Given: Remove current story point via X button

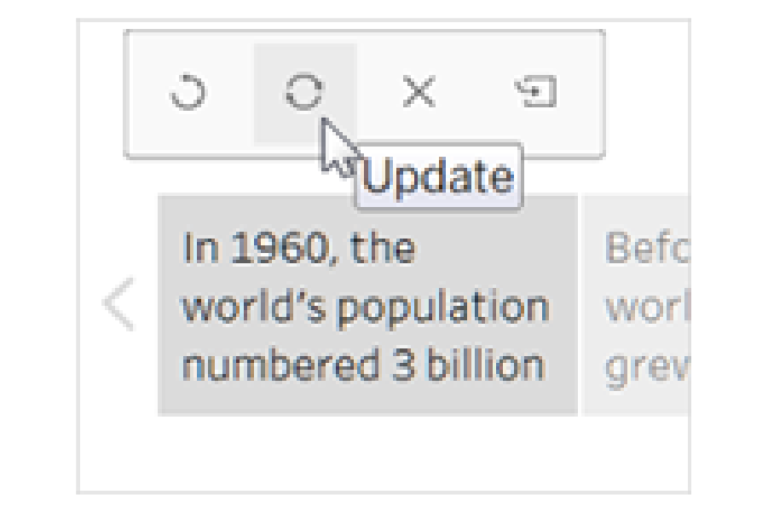Looking at the screenshot, I should 418,93.
